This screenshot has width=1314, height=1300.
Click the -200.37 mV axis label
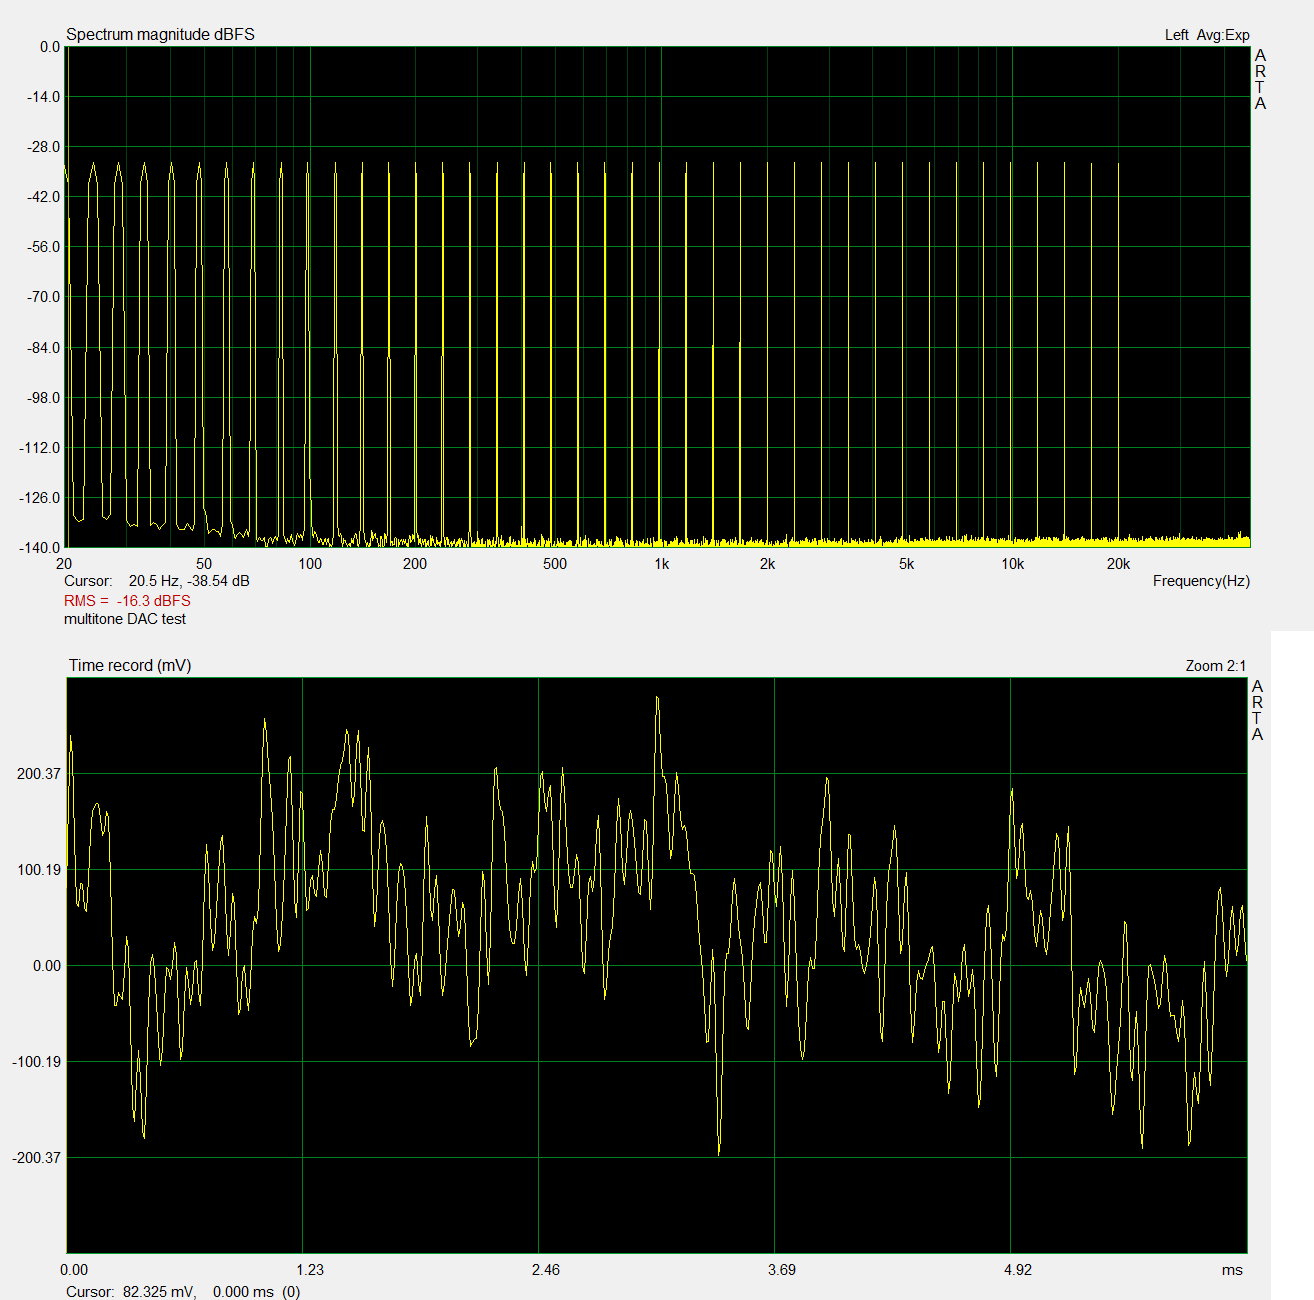[x=37, y=1158]
